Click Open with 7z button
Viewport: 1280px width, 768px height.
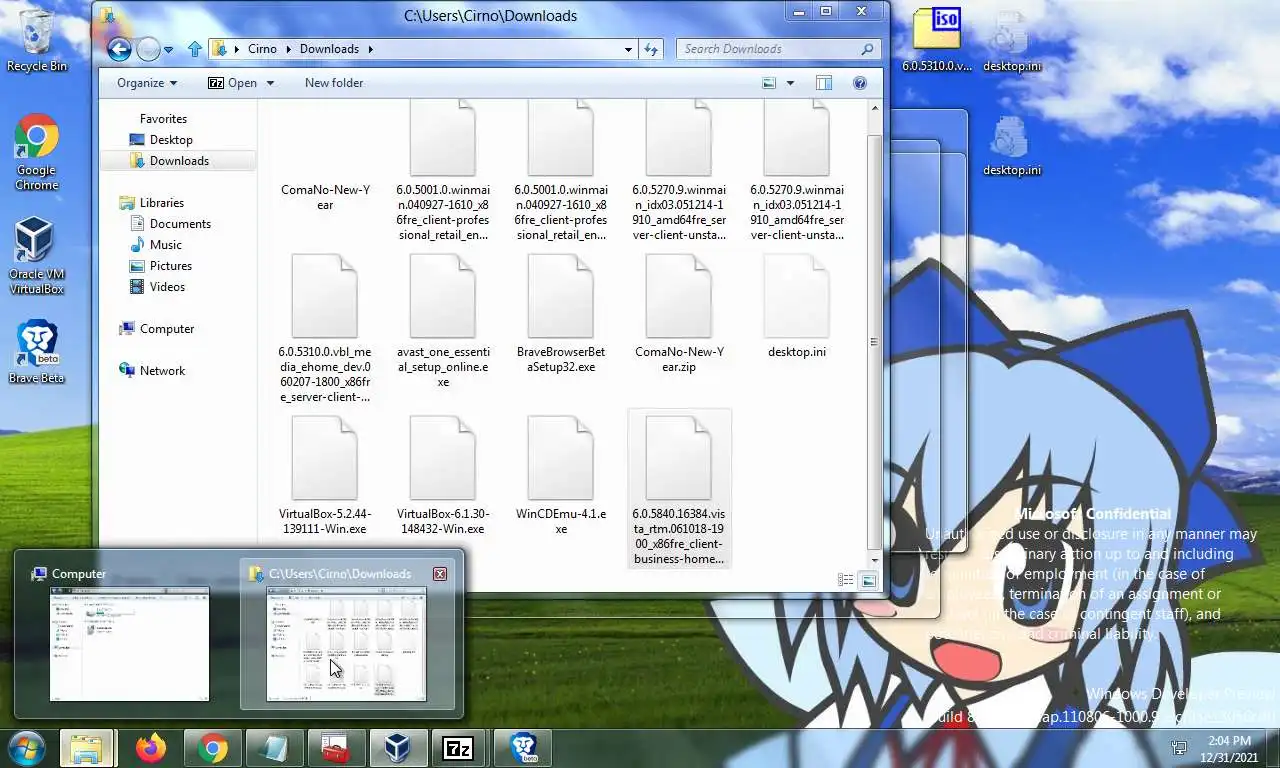pyautogui.click(x=232, y=83)
